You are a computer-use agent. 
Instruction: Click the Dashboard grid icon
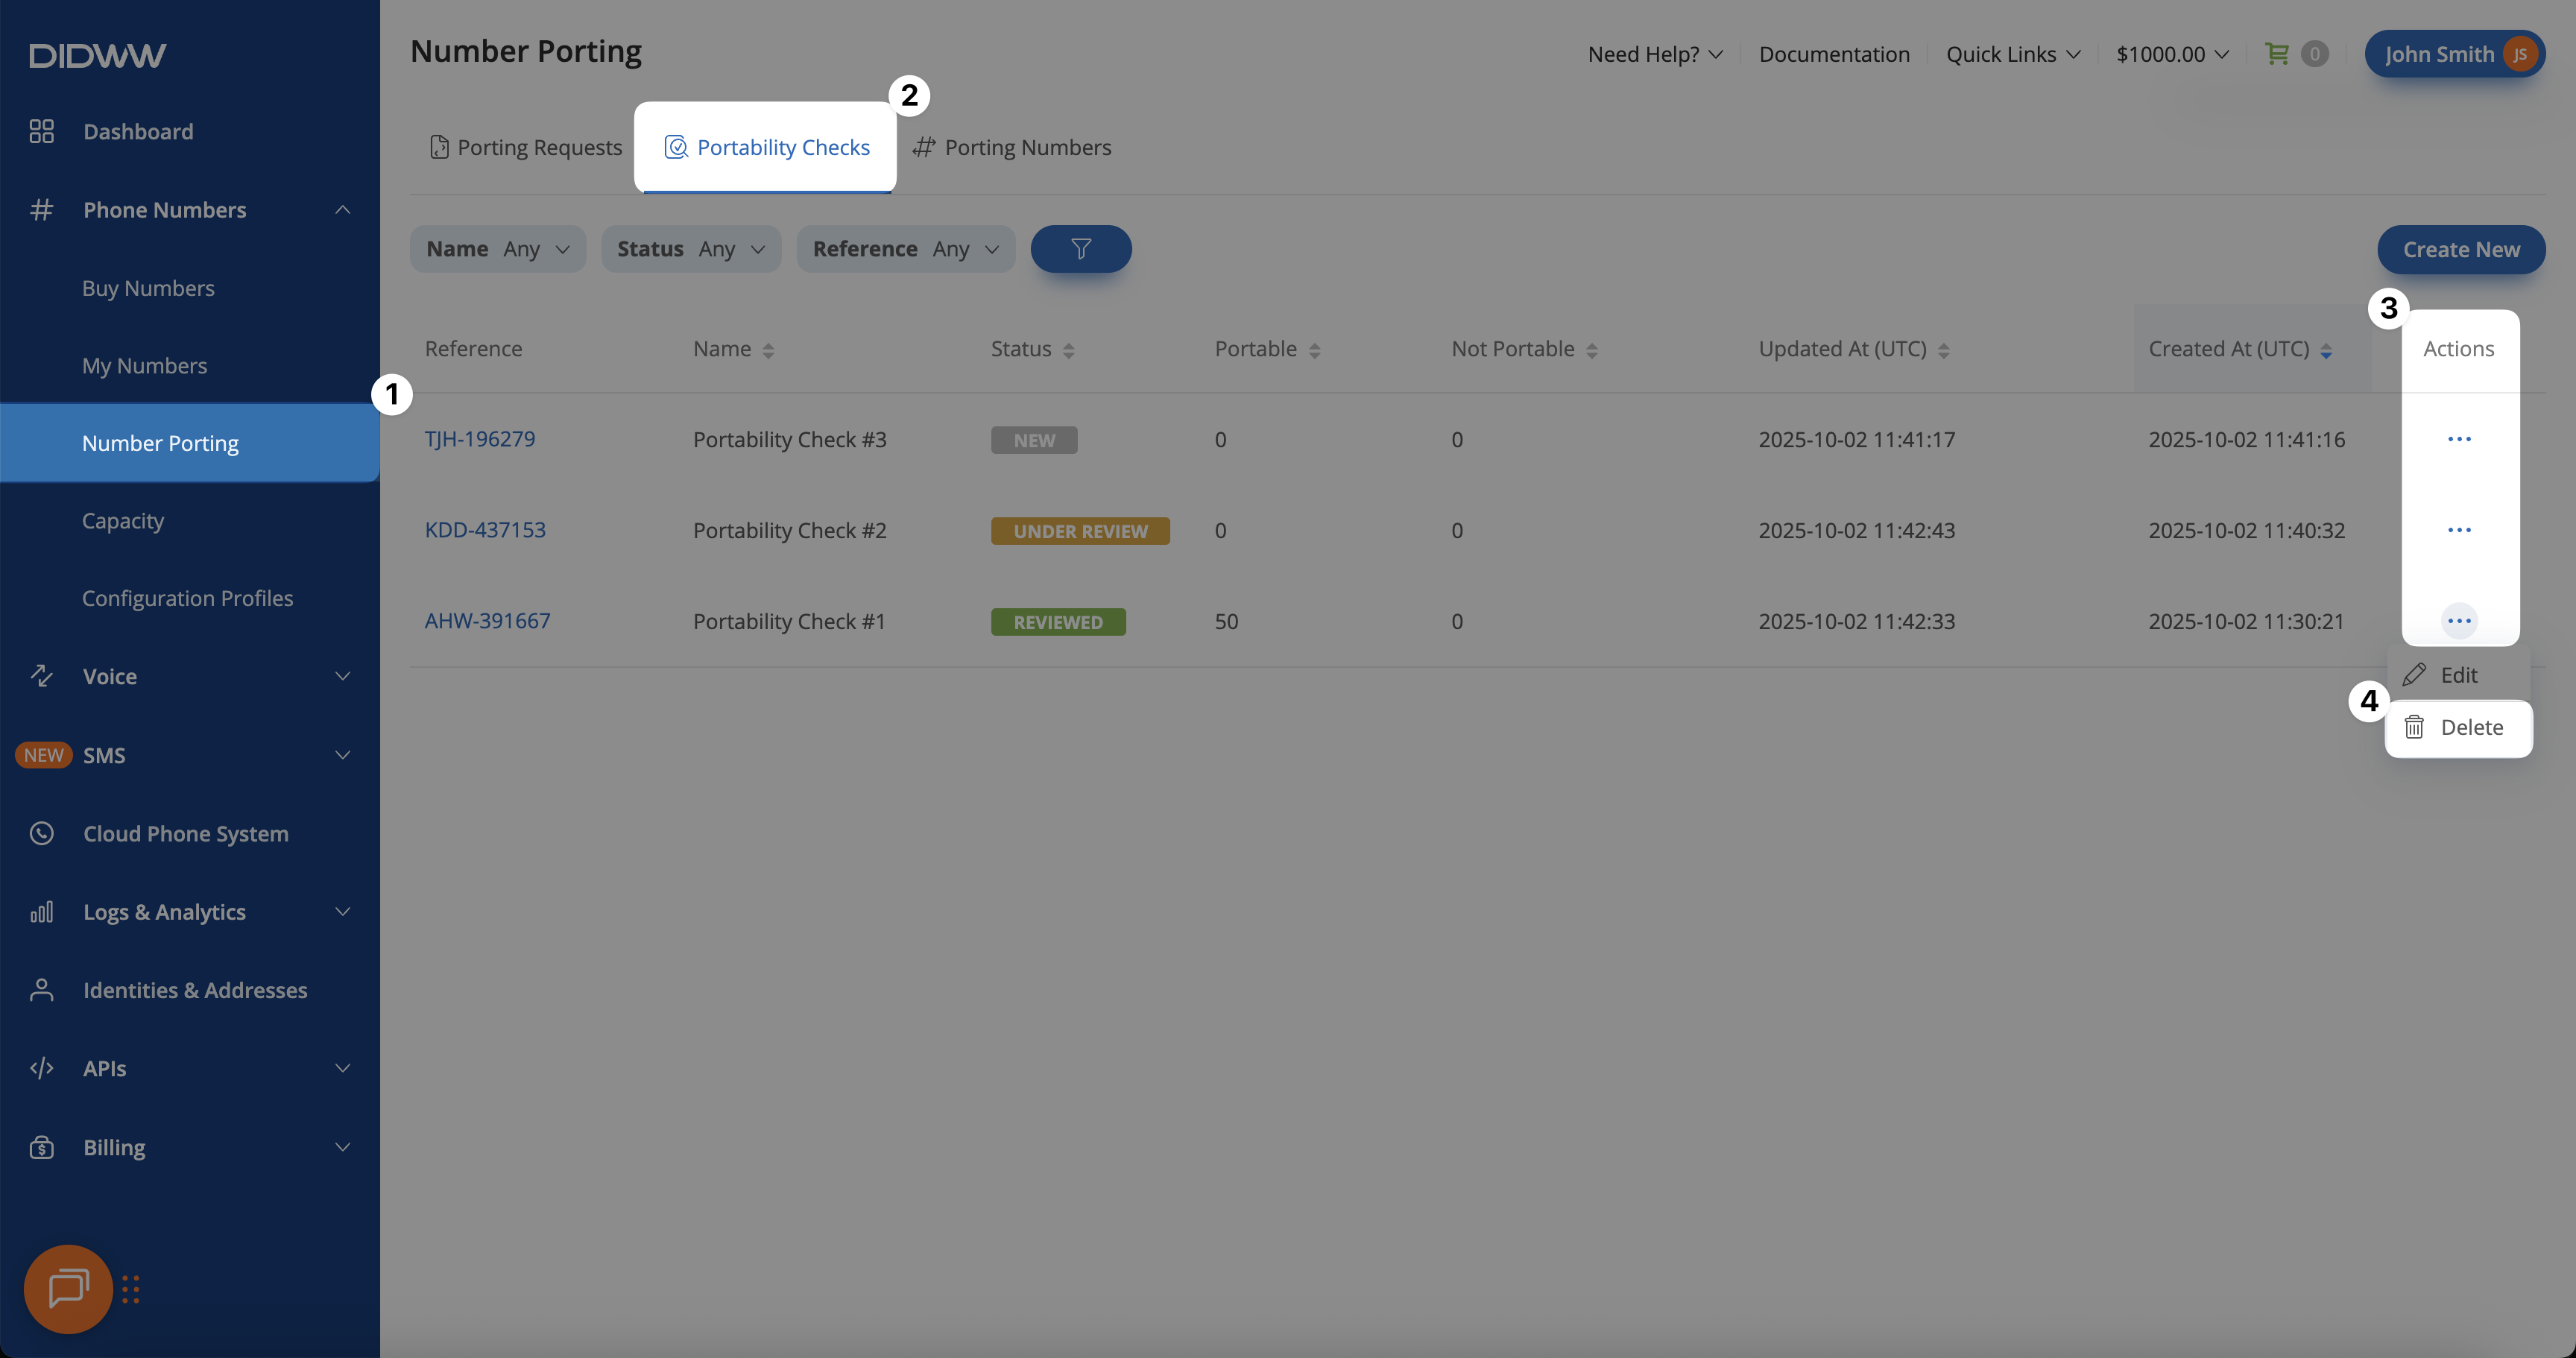point(42,132)
